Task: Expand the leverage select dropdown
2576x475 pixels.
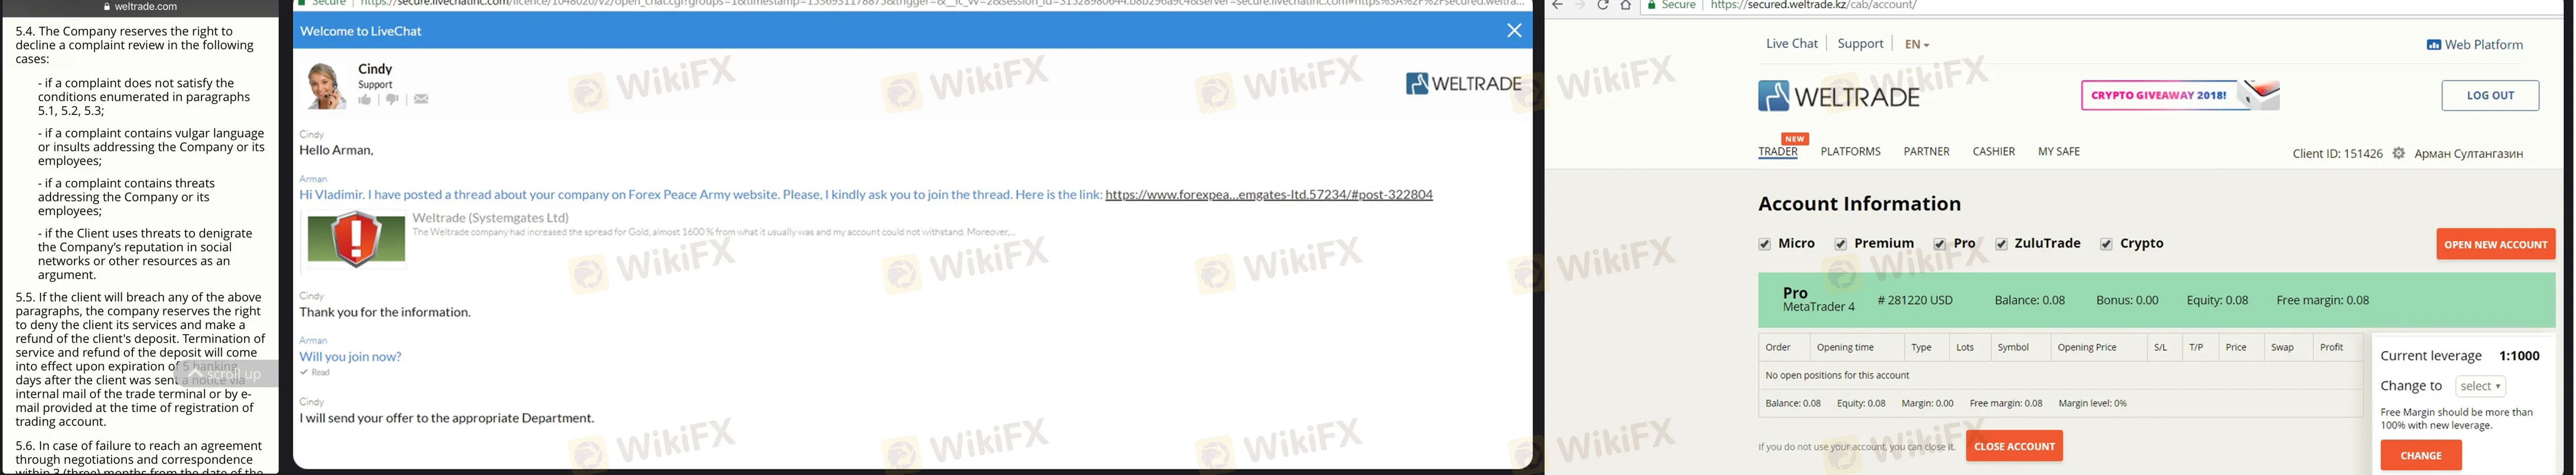Action: pos(2480,386)
